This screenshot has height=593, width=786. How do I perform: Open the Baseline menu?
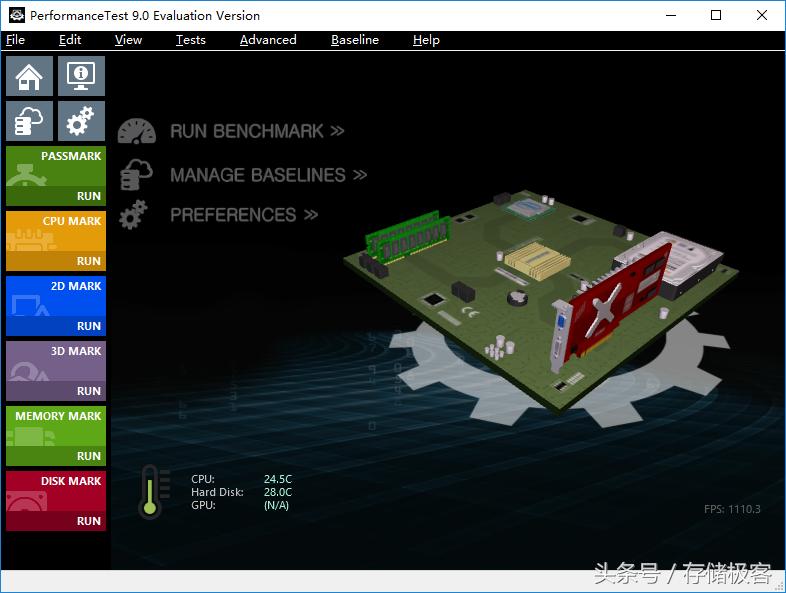coord(355,40)
